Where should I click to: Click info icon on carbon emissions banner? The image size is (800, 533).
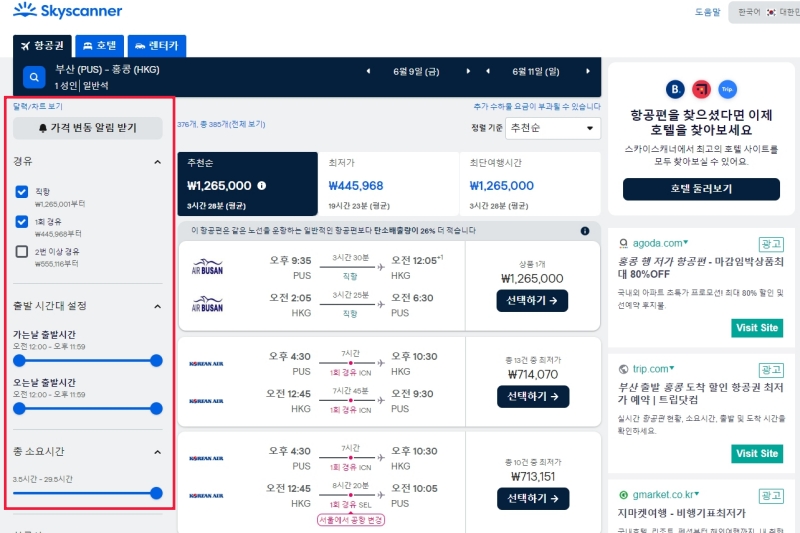(585, 231)
